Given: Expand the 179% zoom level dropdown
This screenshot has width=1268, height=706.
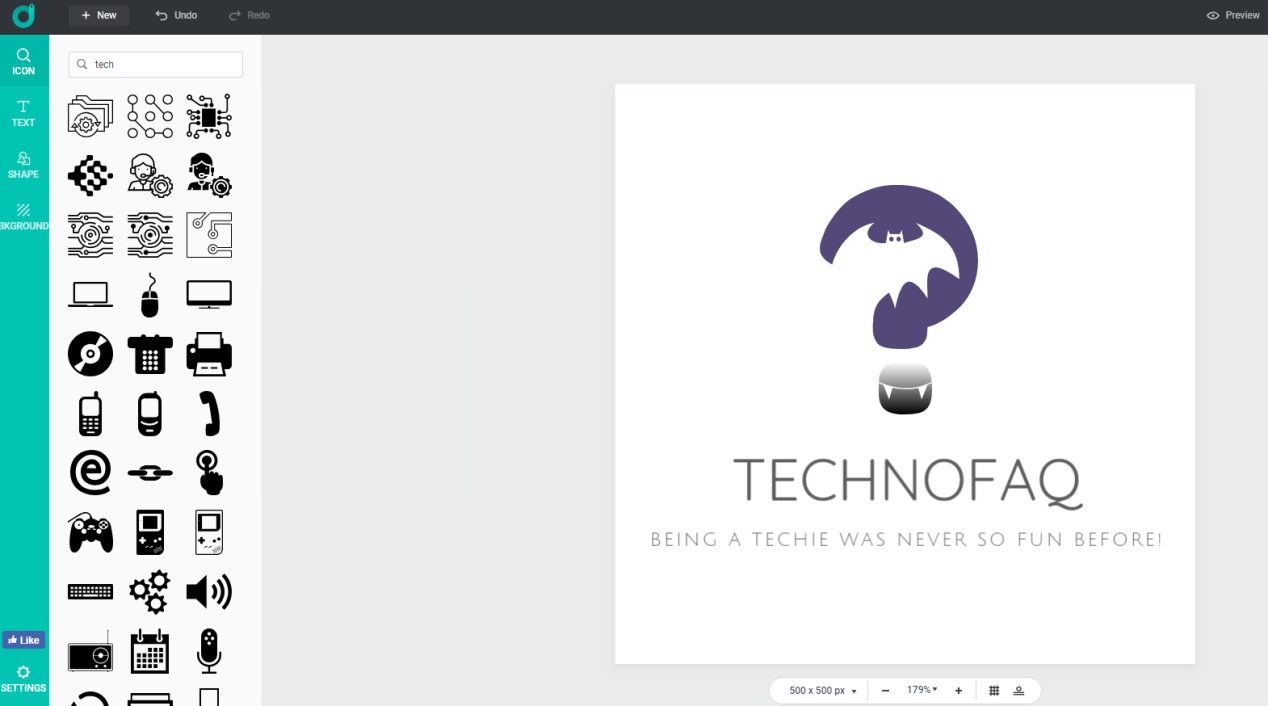Looking at the screenshot, I should click(922, 691).
